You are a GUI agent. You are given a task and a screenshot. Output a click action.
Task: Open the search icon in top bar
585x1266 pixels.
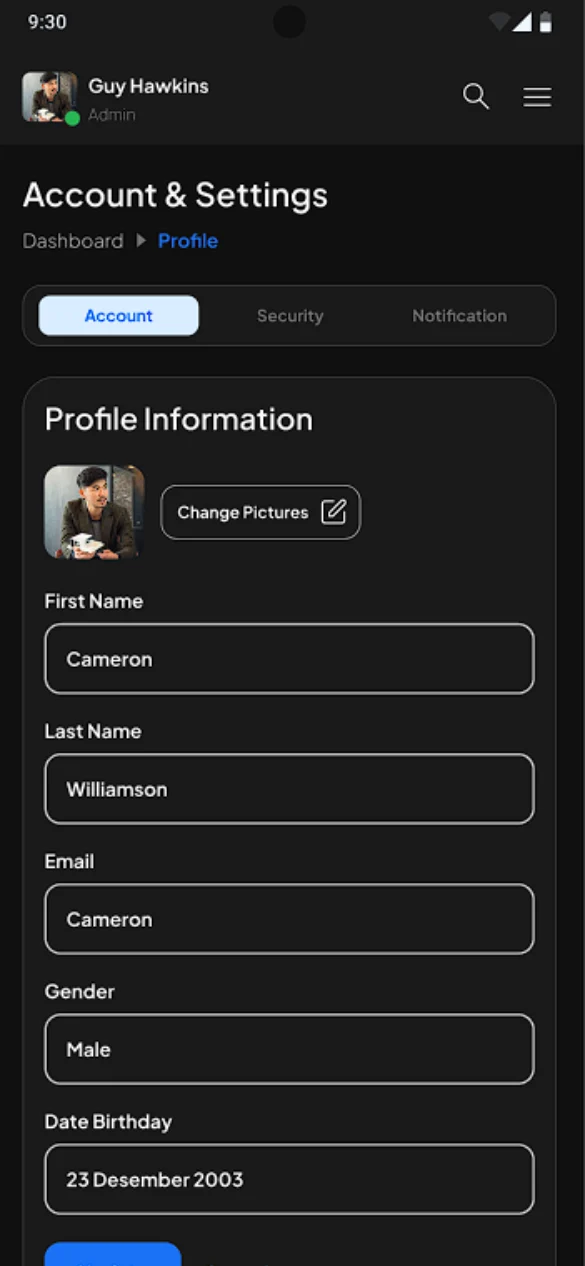pos(475,97)
